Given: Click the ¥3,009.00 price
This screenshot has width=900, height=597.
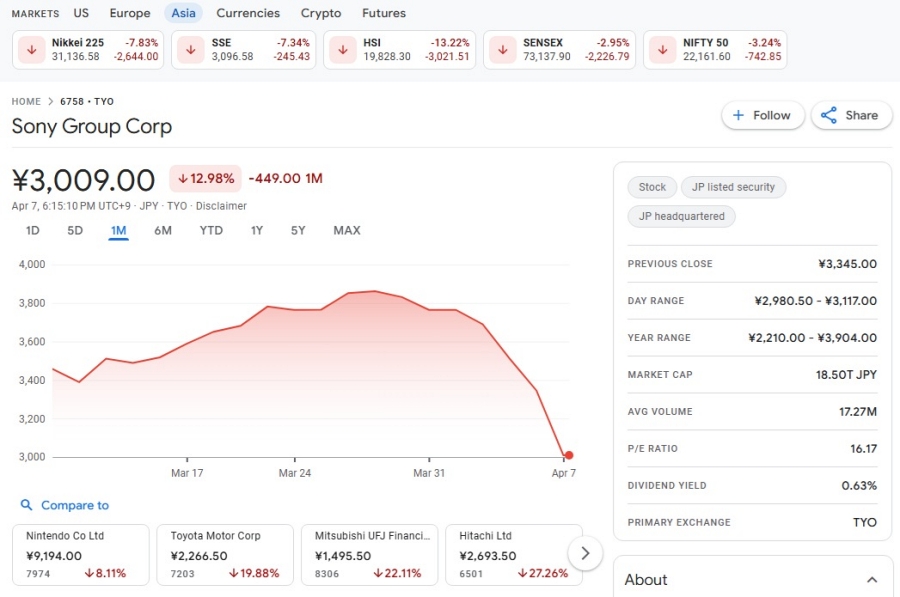Looking at the screenshot, I should 83,180.
